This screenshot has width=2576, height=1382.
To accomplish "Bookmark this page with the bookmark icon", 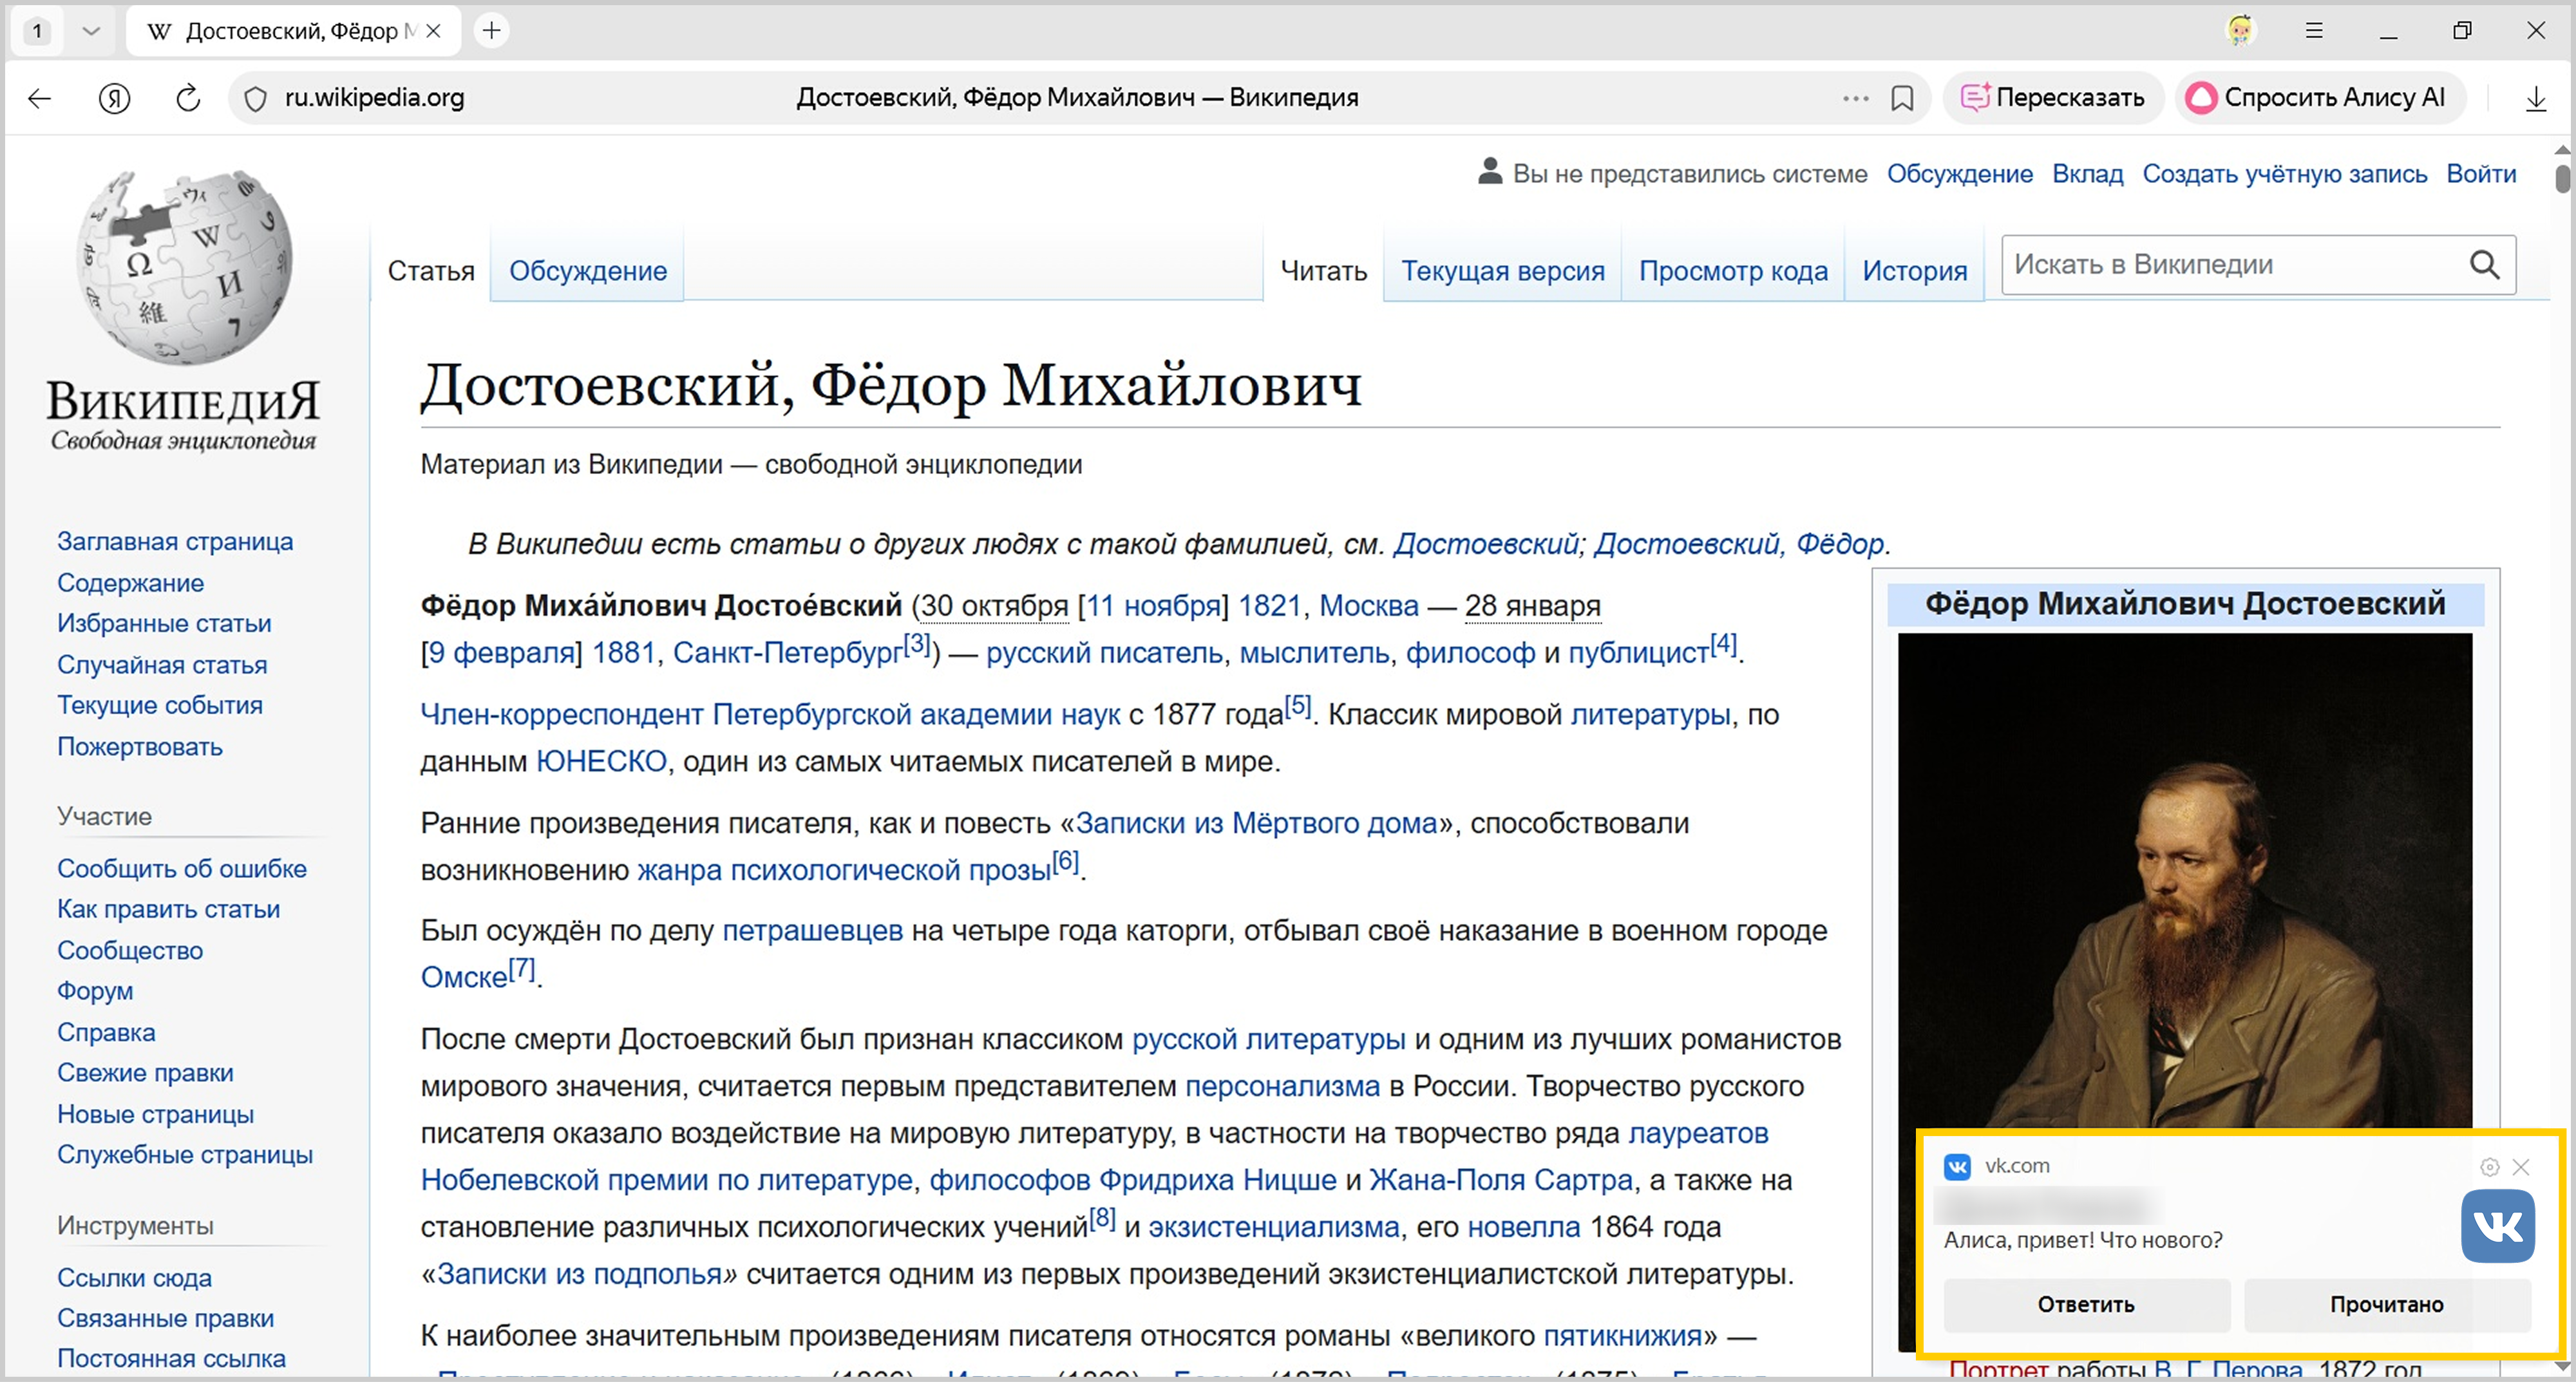I will click(x=1902, y=98).
